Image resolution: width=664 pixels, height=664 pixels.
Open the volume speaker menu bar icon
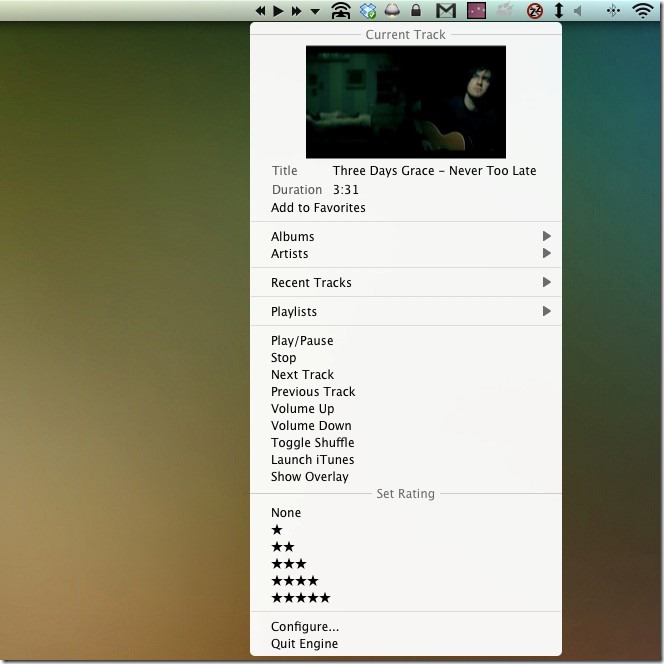[x=578, y=11]
